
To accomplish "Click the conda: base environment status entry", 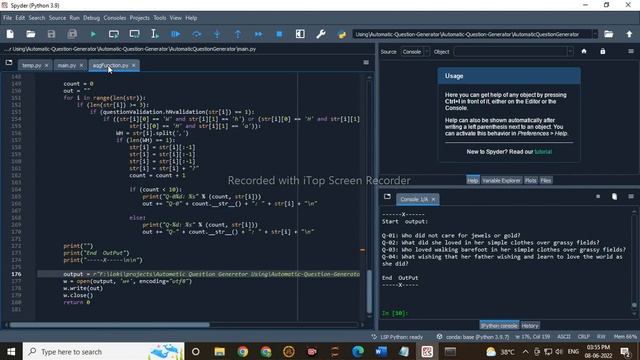I will [473, 337].
